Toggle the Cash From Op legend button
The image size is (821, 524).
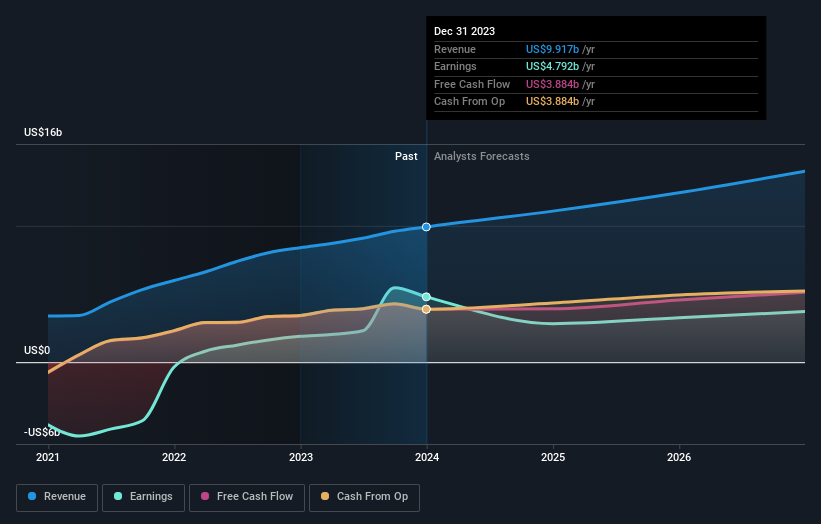[364, 497]
